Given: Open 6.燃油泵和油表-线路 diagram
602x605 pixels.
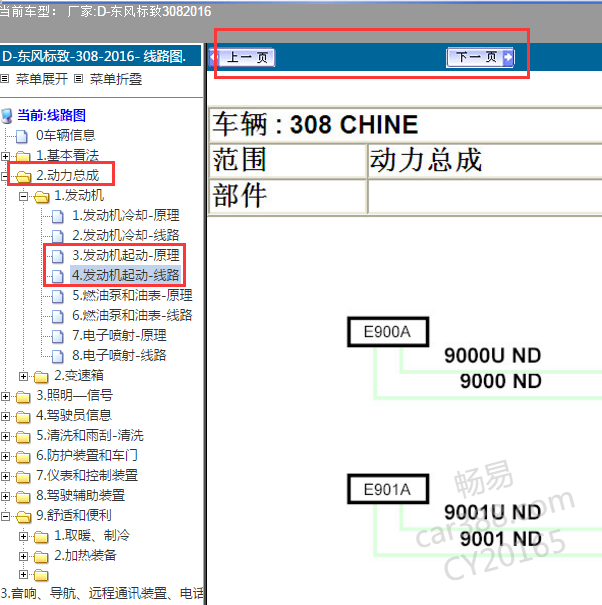Looking at the screenshot, I should (132, 315).
